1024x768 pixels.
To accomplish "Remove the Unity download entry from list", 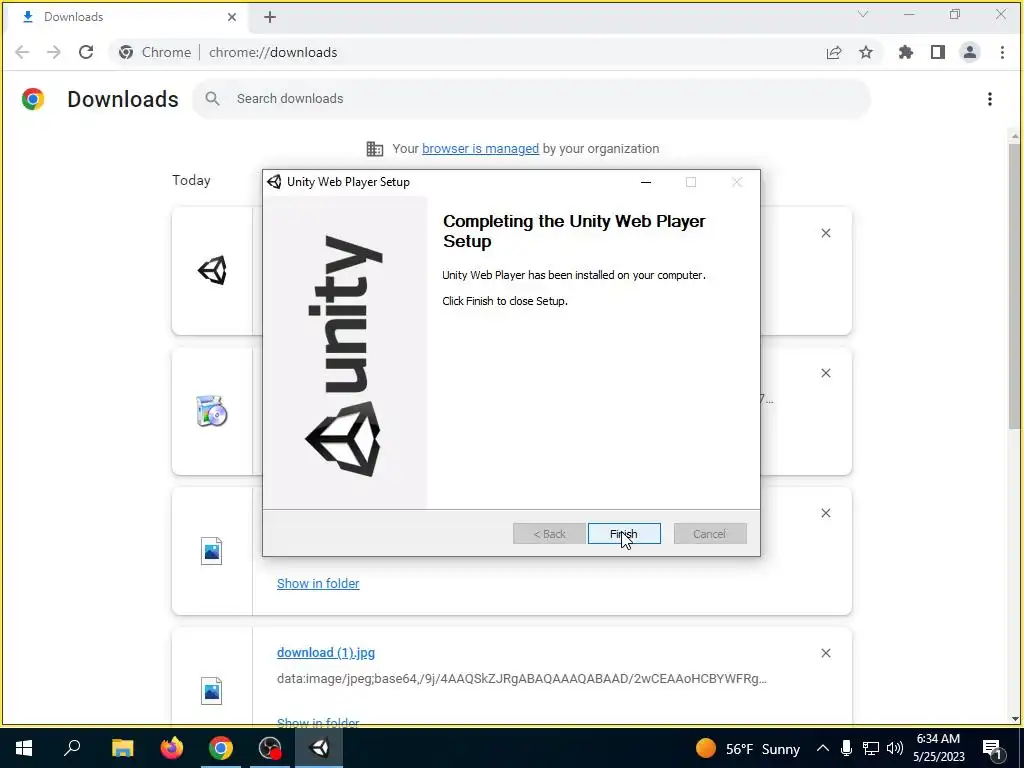I will tap(825, 233).
